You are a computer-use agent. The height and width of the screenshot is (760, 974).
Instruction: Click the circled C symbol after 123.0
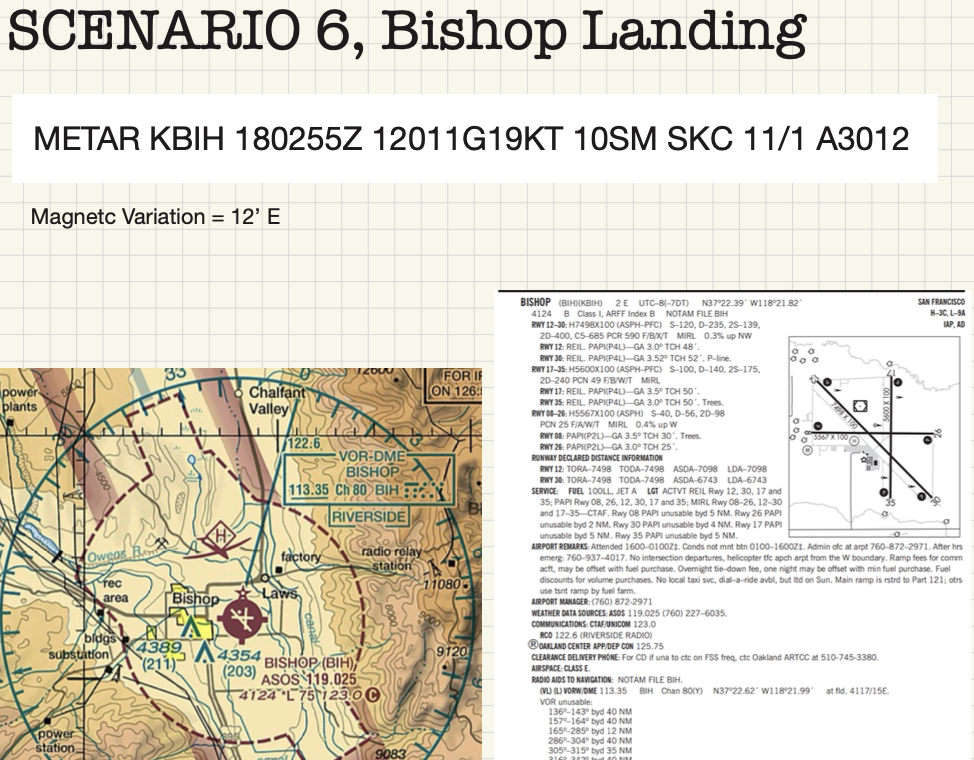pyautogui.click(x=373, y=694)
